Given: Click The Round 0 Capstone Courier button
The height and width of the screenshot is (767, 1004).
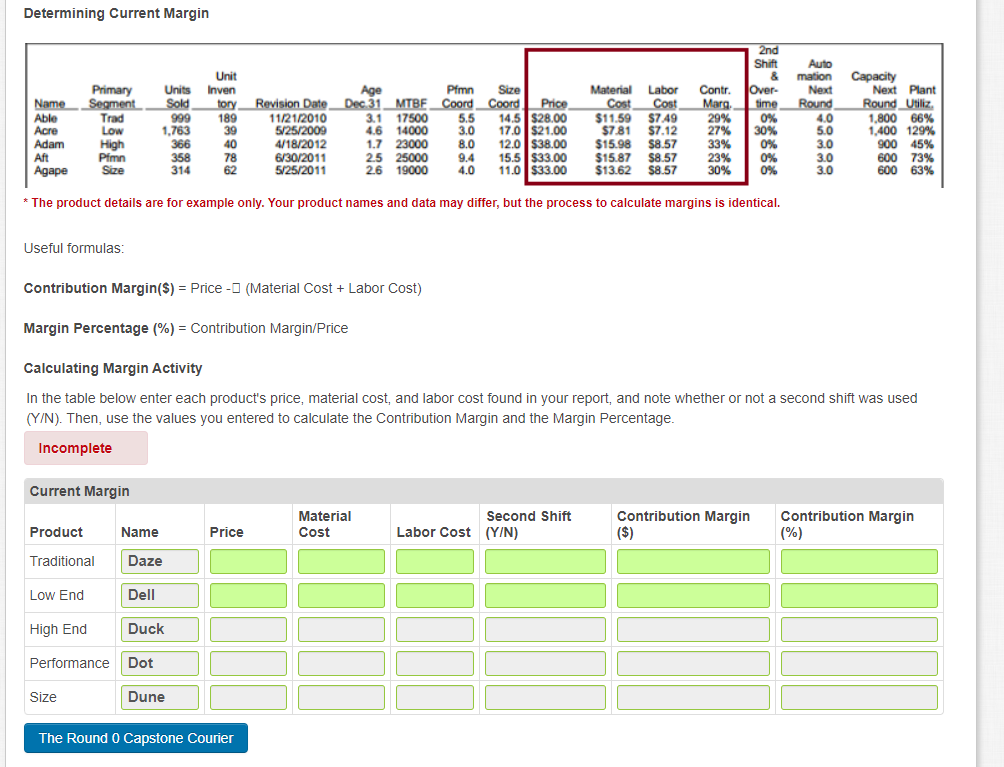Looking at the screenshot, I should click(135, 738).
